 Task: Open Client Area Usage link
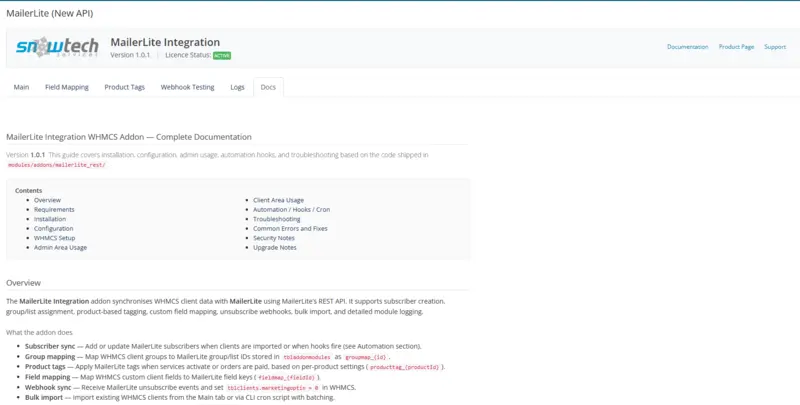279,200
